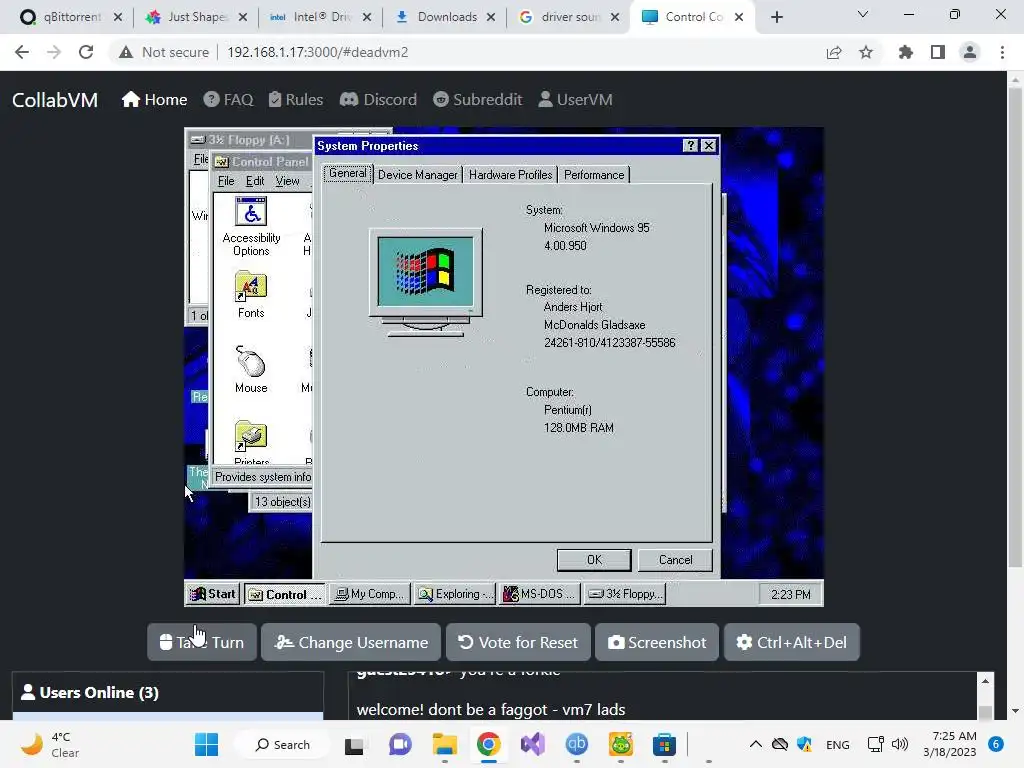Screen dimensions: 1024x768
Task: Open the Discord link
Action: point(378,99)
